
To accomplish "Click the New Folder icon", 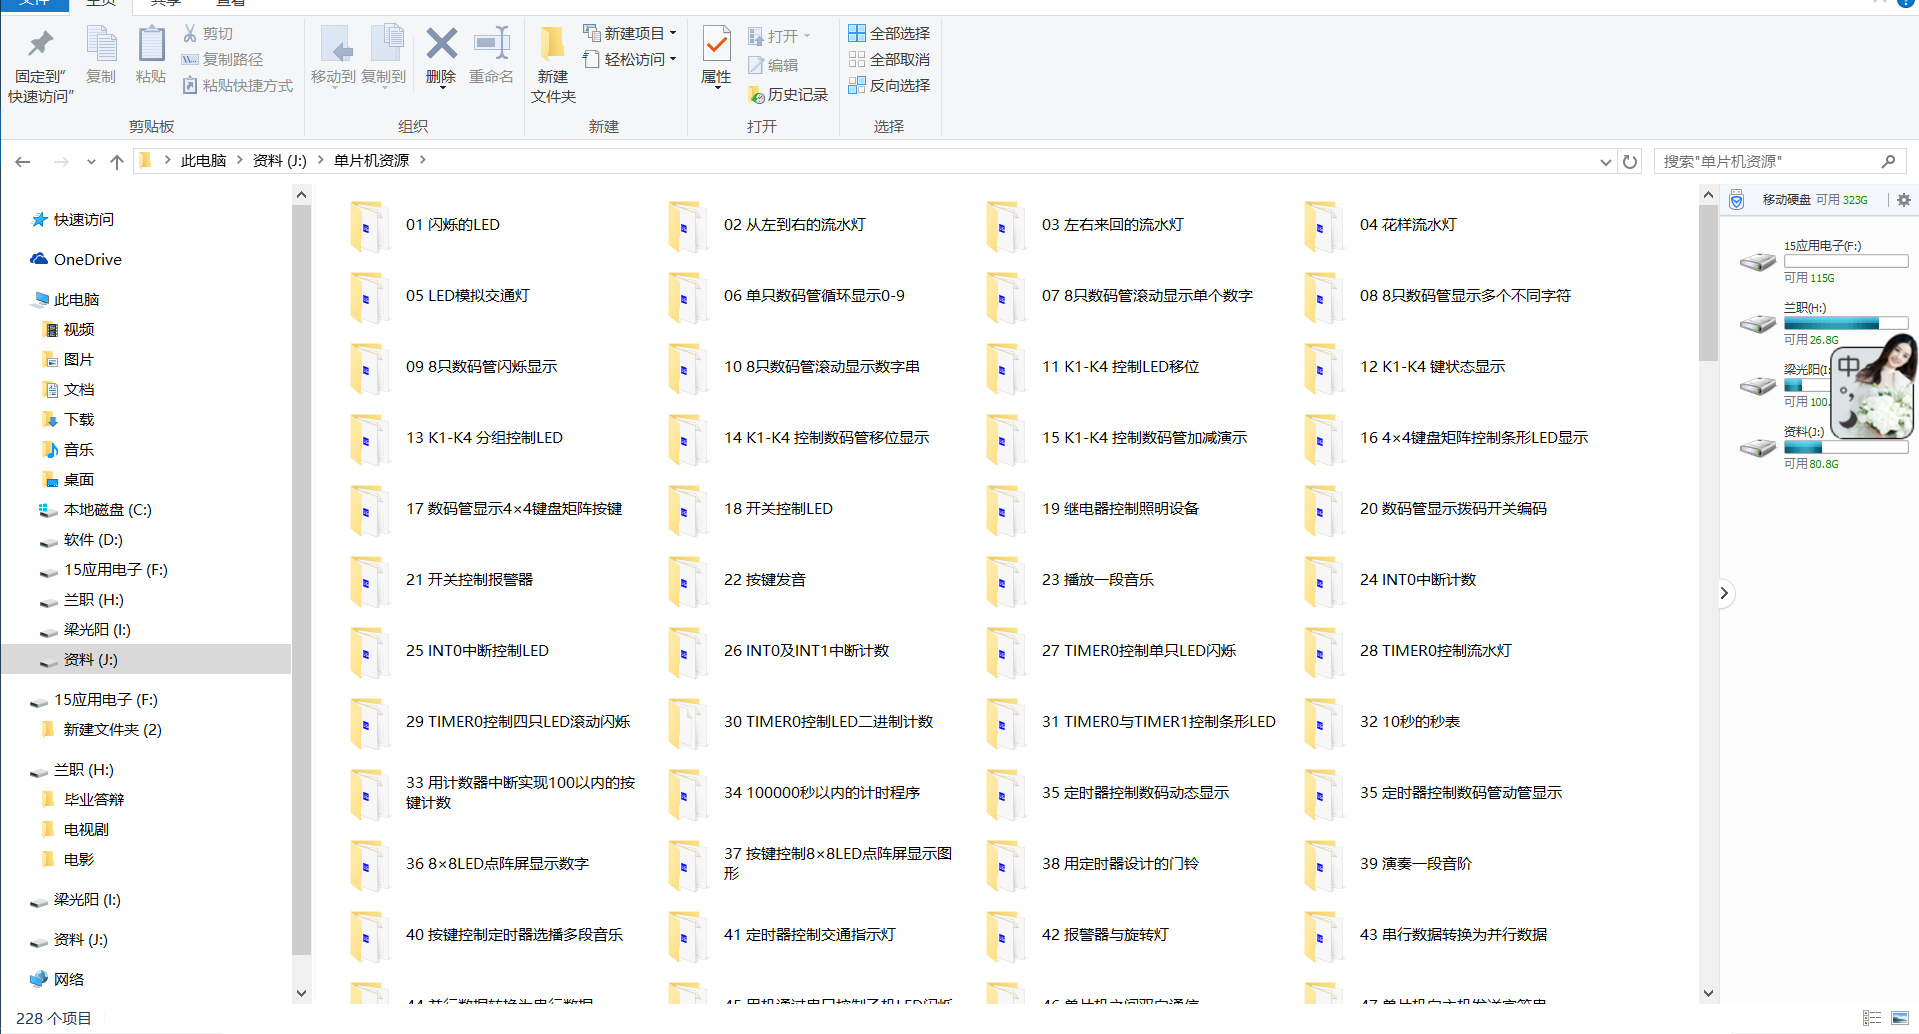I will tap(552, 44).
